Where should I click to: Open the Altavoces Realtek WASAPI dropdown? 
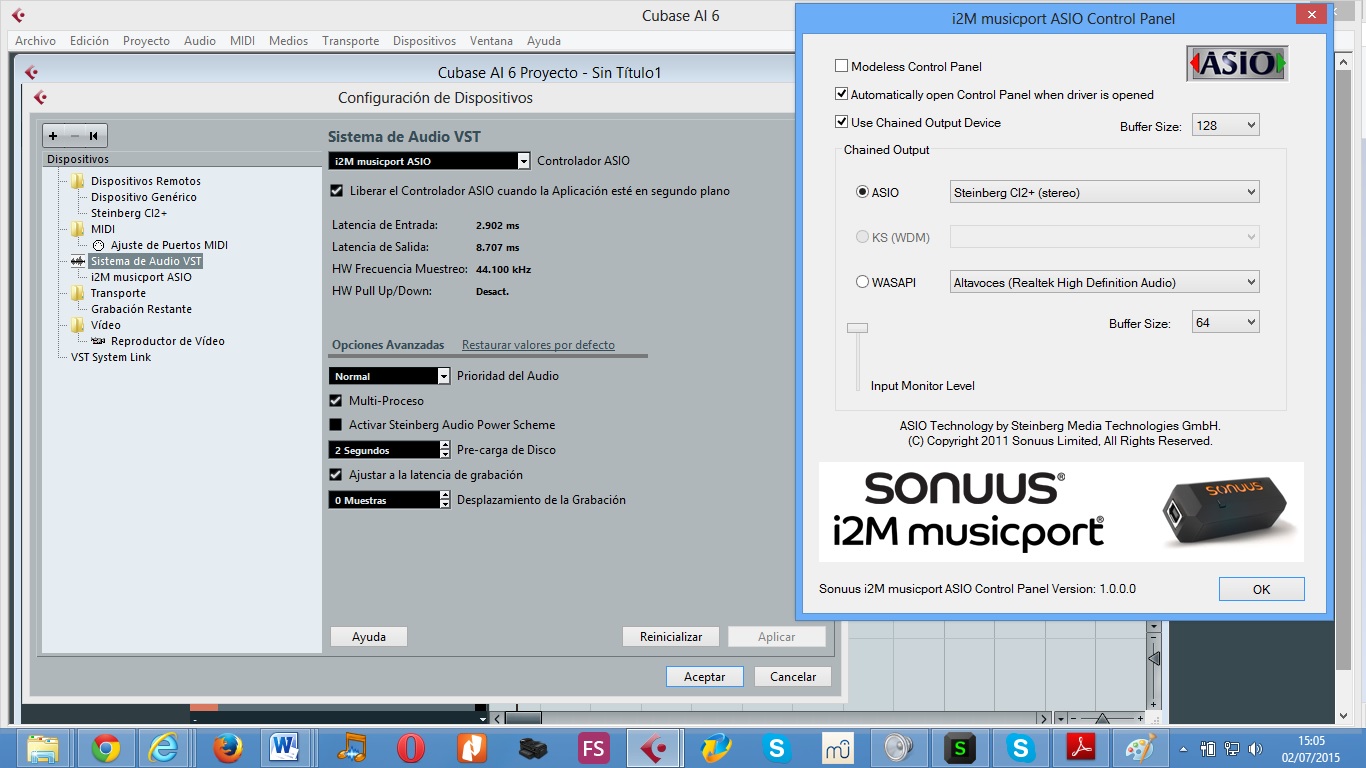[1104, 282]
